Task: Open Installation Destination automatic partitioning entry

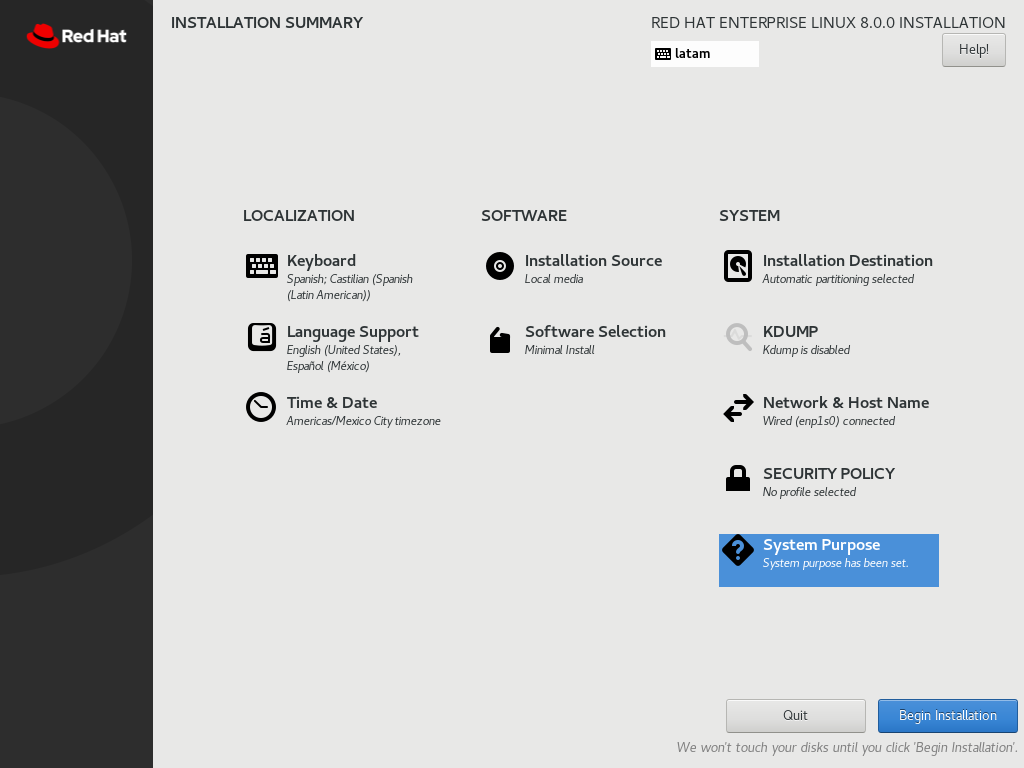Action: pyautogui.click(x=838, y=279)
